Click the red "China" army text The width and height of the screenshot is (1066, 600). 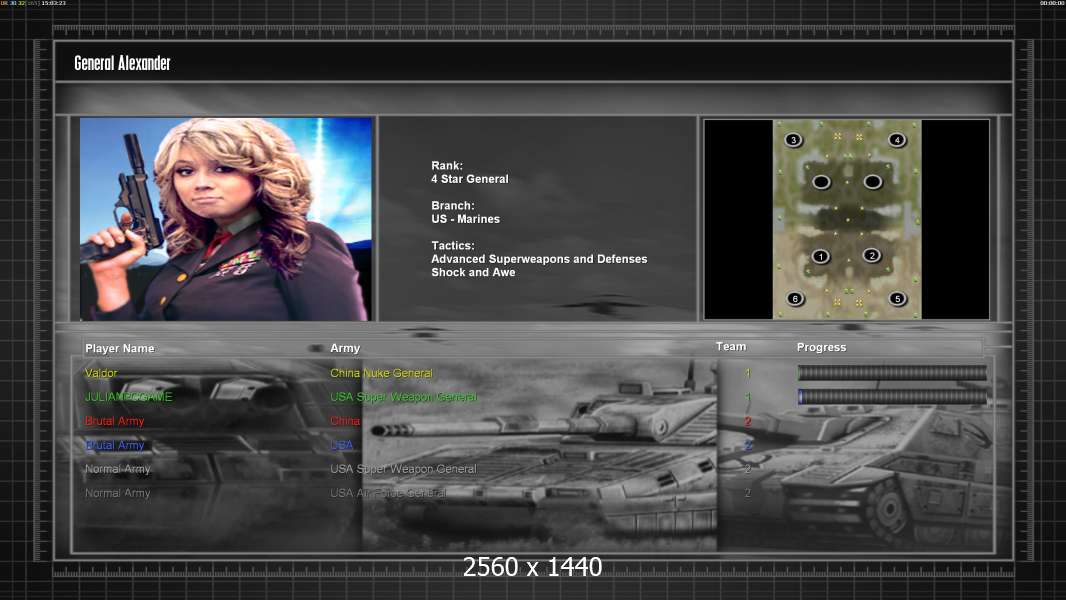pyautogui.click(x=345, y=421)
